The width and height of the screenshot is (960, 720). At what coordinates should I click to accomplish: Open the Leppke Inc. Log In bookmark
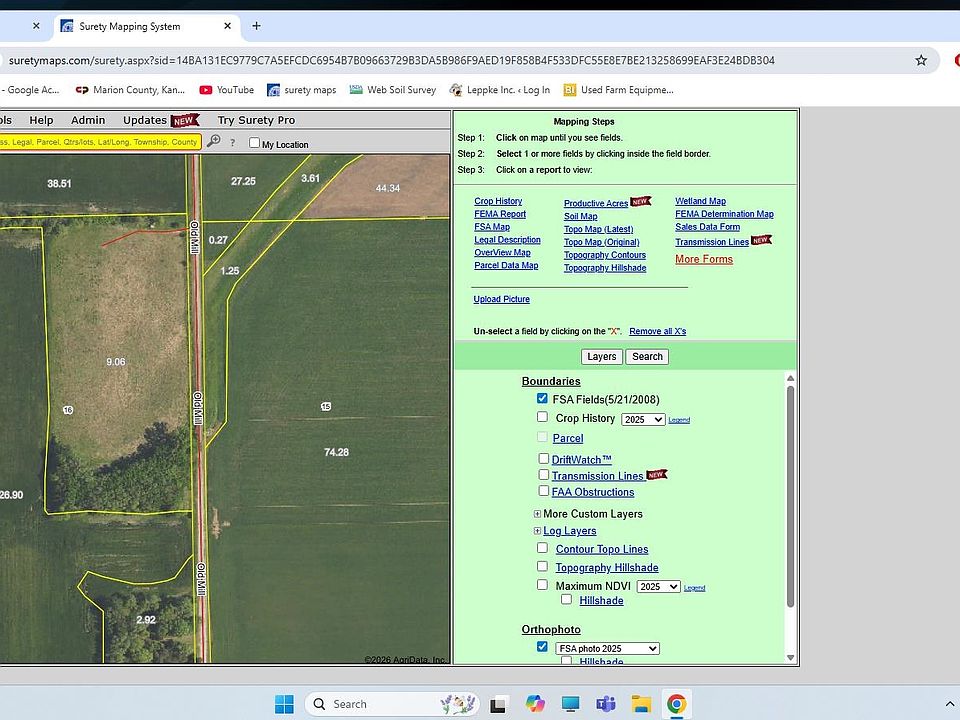500,90
